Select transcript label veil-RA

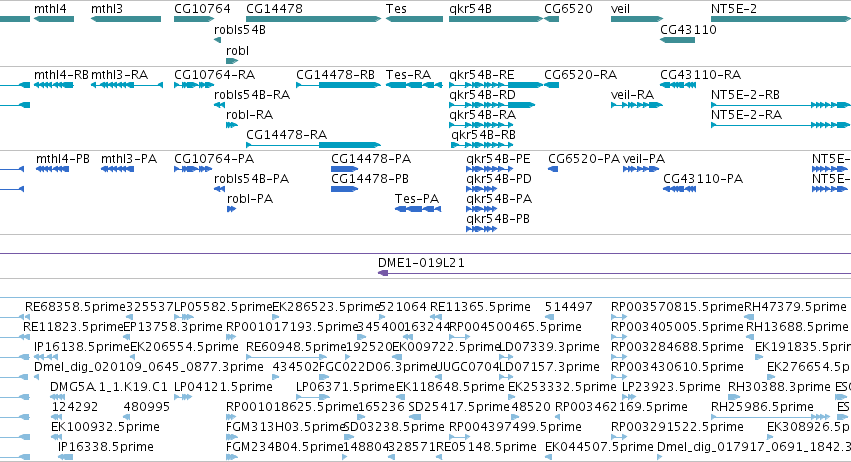pyautogui.click(x=632, y=95)
